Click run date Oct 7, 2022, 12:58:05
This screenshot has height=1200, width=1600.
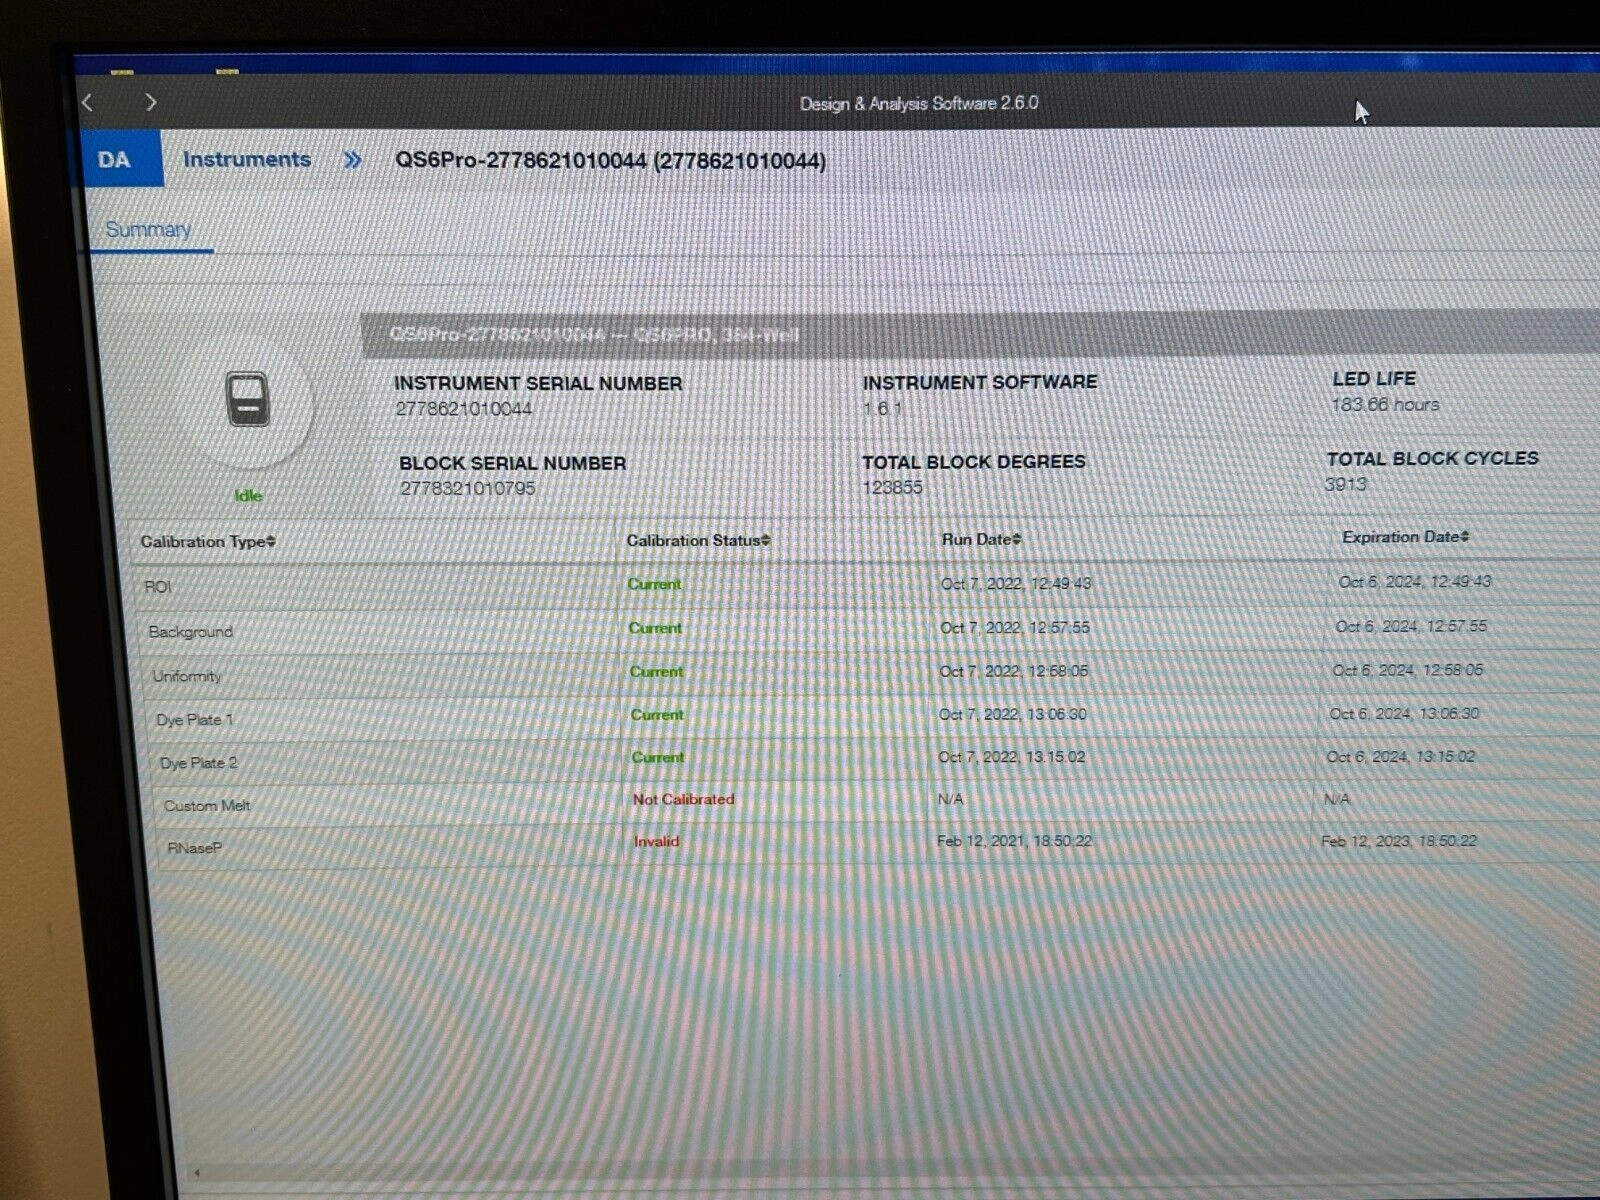click(x=1013, y=671)
